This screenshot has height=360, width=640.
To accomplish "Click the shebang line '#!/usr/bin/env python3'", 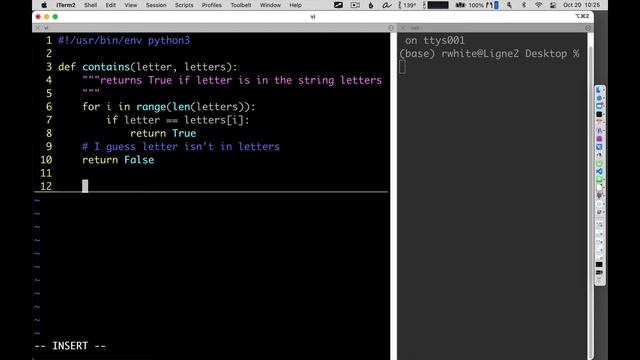I will click(124, 40).
